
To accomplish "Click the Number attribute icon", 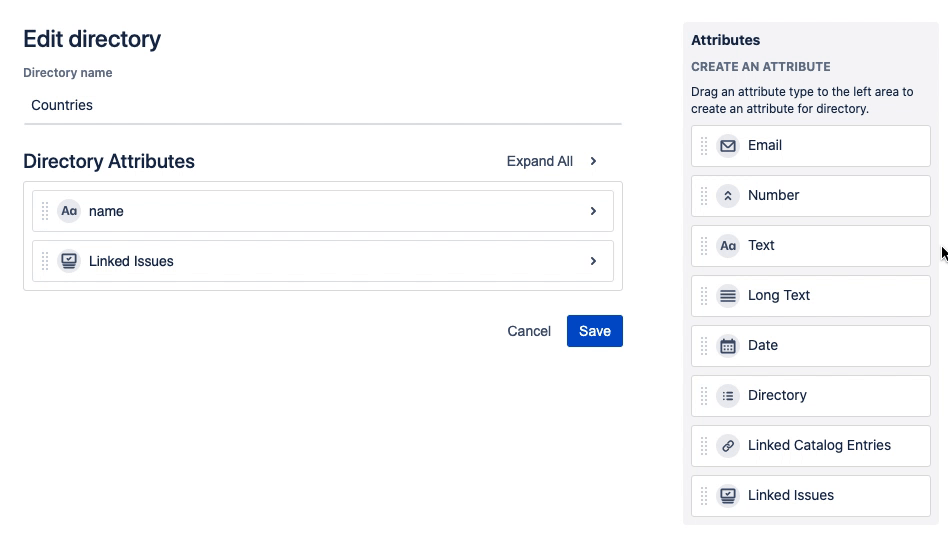I will click(x=728, y=196).
